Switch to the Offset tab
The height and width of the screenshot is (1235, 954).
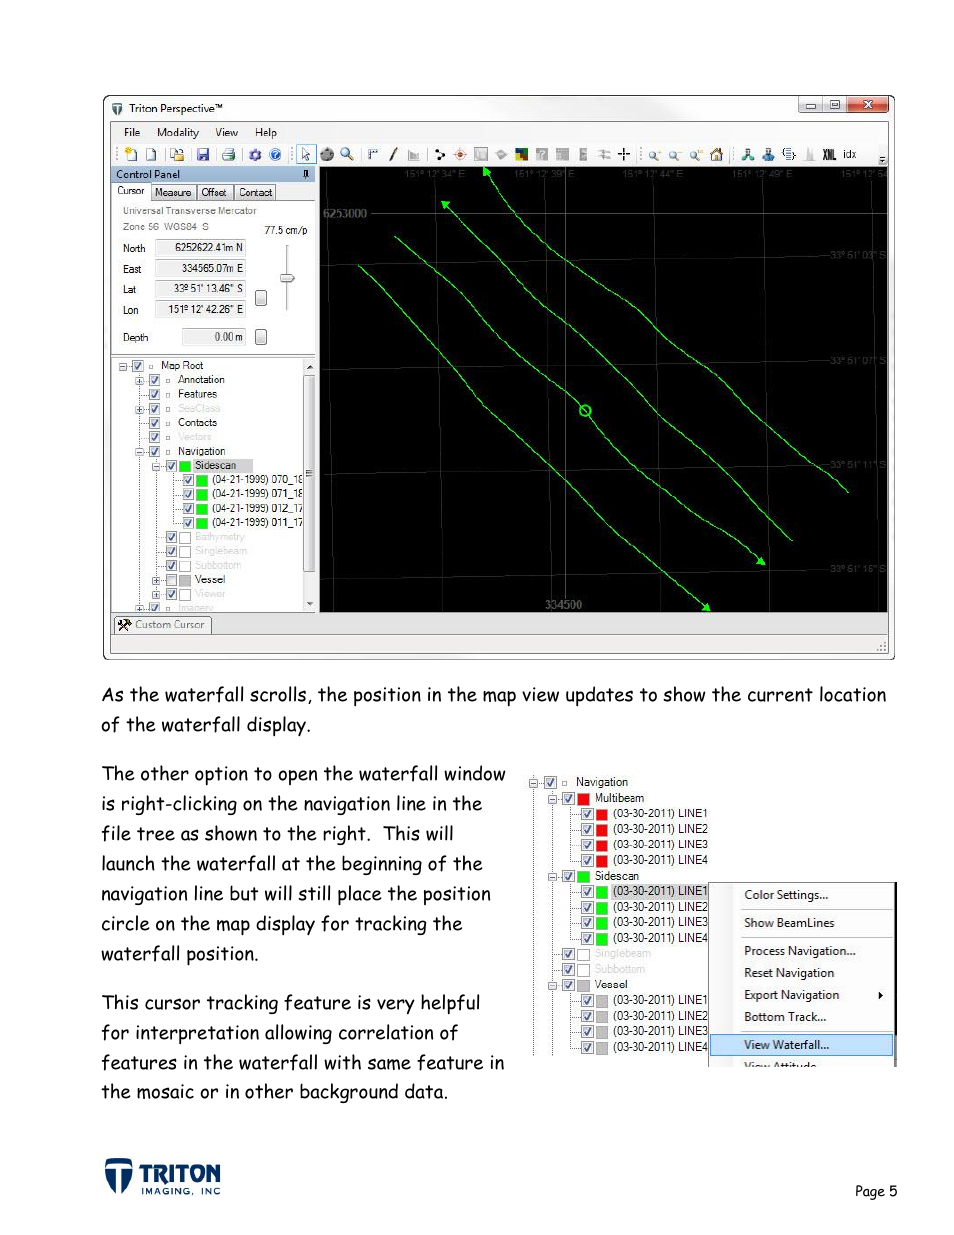[x=214, y=192]
